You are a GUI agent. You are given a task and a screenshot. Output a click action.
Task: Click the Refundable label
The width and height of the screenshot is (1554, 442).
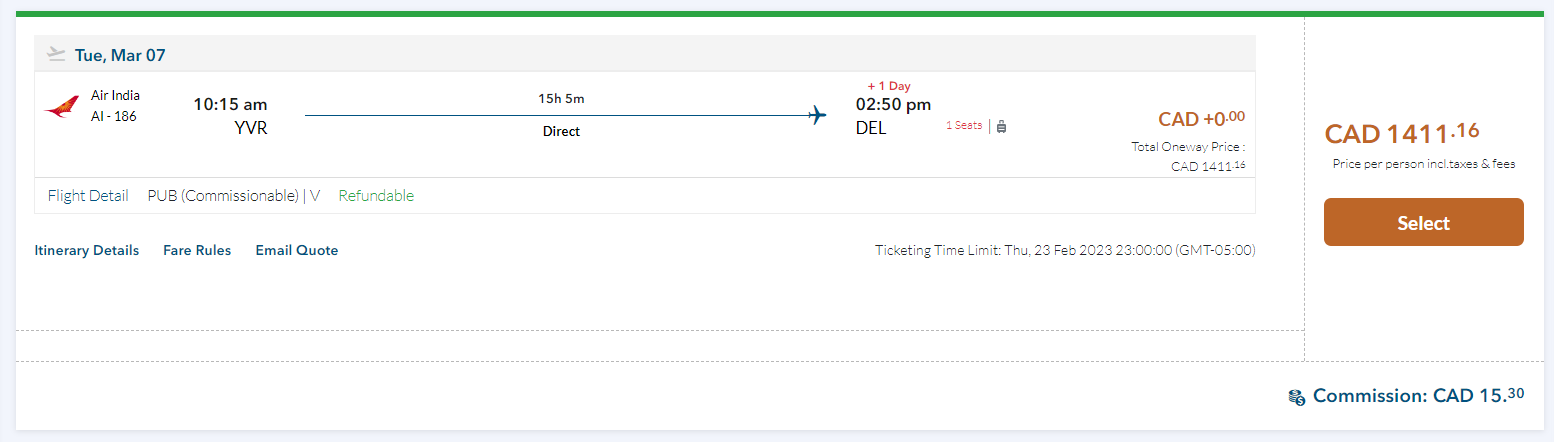pyautogui.click(x=376, y=196)
